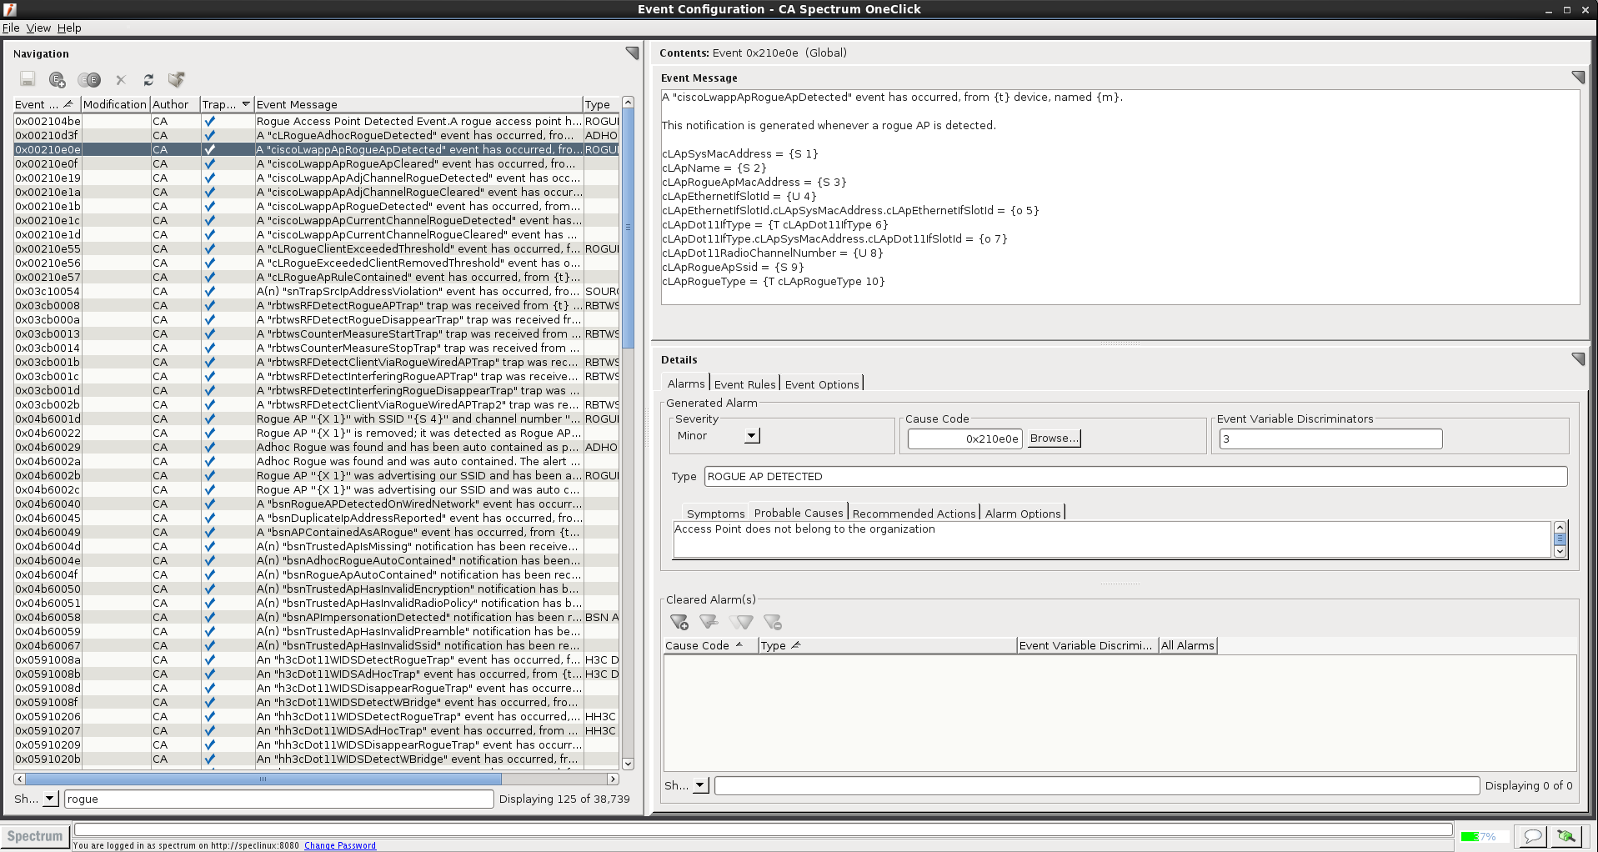Open the Severity Minor dropdown
Screen dimensions: 1598x852
[752, 436]
